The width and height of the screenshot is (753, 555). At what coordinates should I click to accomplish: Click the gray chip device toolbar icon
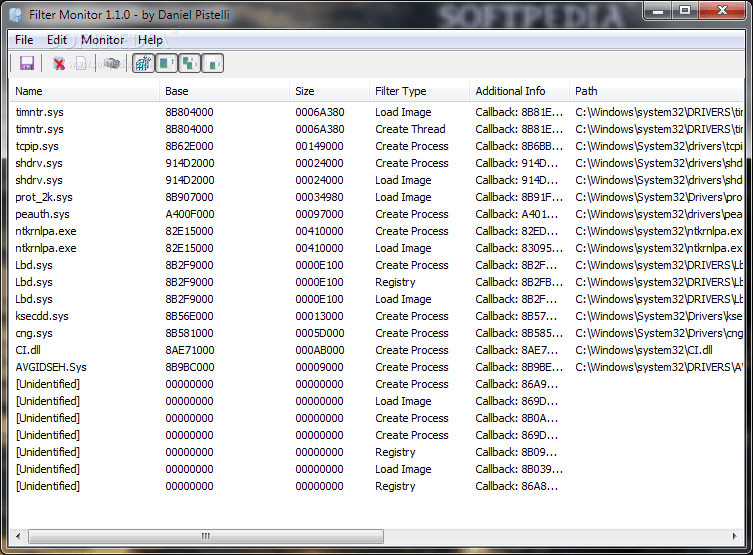[112, 63]
